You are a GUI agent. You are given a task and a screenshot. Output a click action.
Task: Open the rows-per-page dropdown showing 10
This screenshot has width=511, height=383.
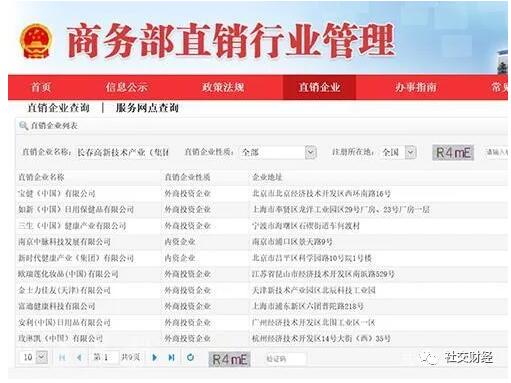point(34,357)
